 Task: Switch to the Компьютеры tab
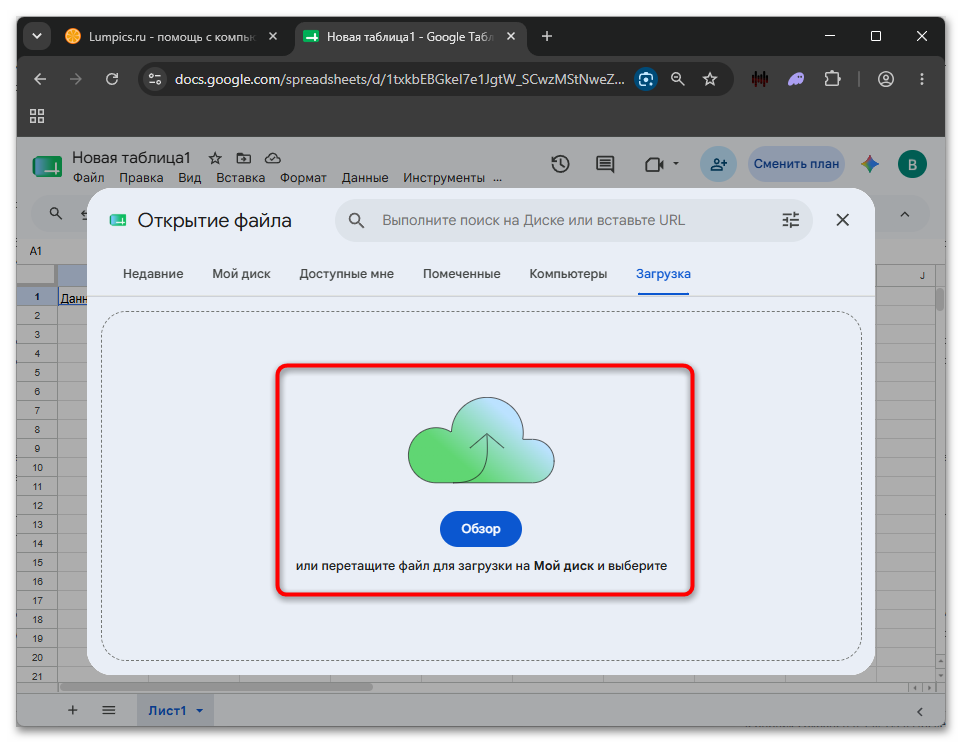click(x=568, y=274)
